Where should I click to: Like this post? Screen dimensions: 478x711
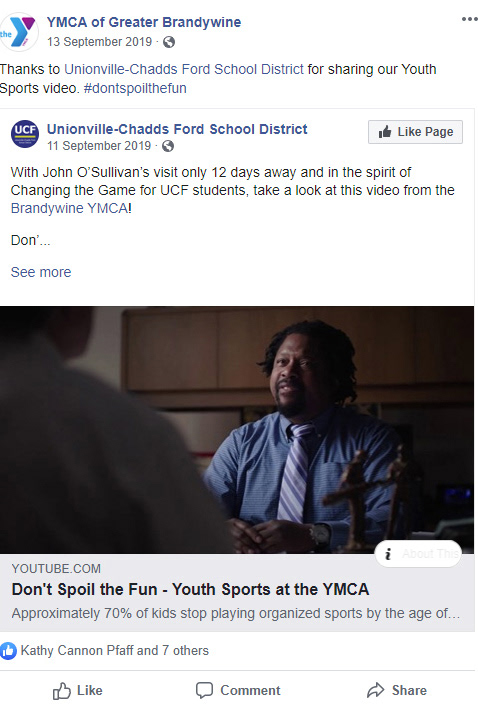coord(78,691)
